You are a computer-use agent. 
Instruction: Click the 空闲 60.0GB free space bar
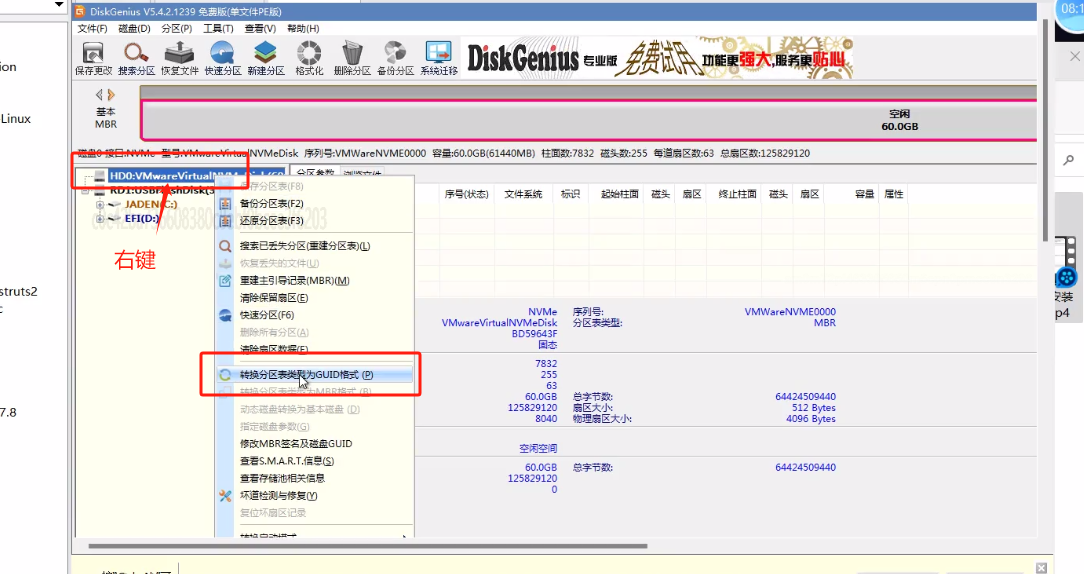(589, 120)
